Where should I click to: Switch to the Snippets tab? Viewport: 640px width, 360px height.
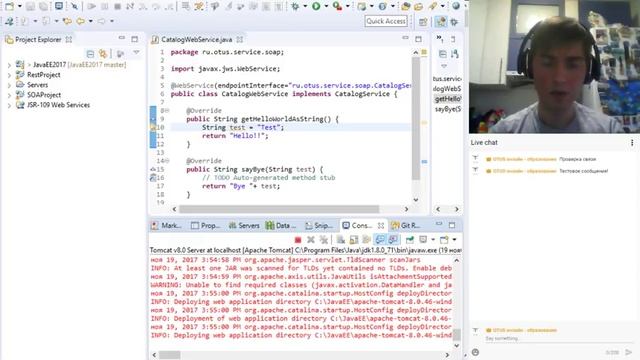click(x=319, y=225)
